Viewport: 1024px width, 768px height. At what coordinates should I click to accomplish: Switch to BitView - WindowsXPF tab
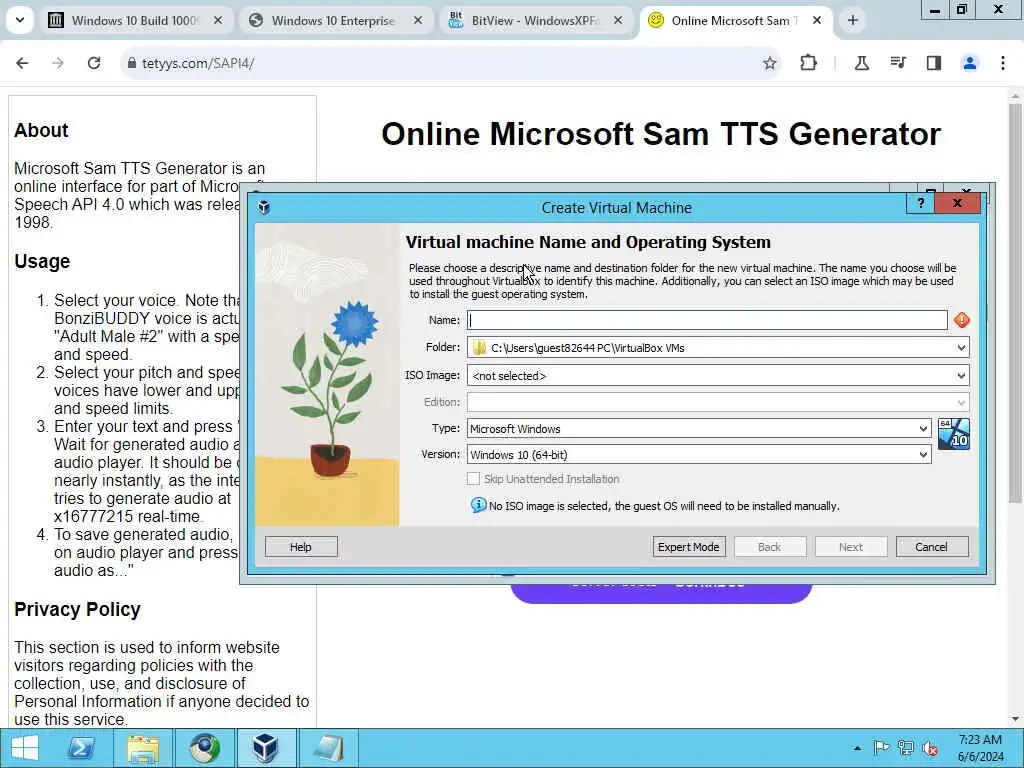536,21
